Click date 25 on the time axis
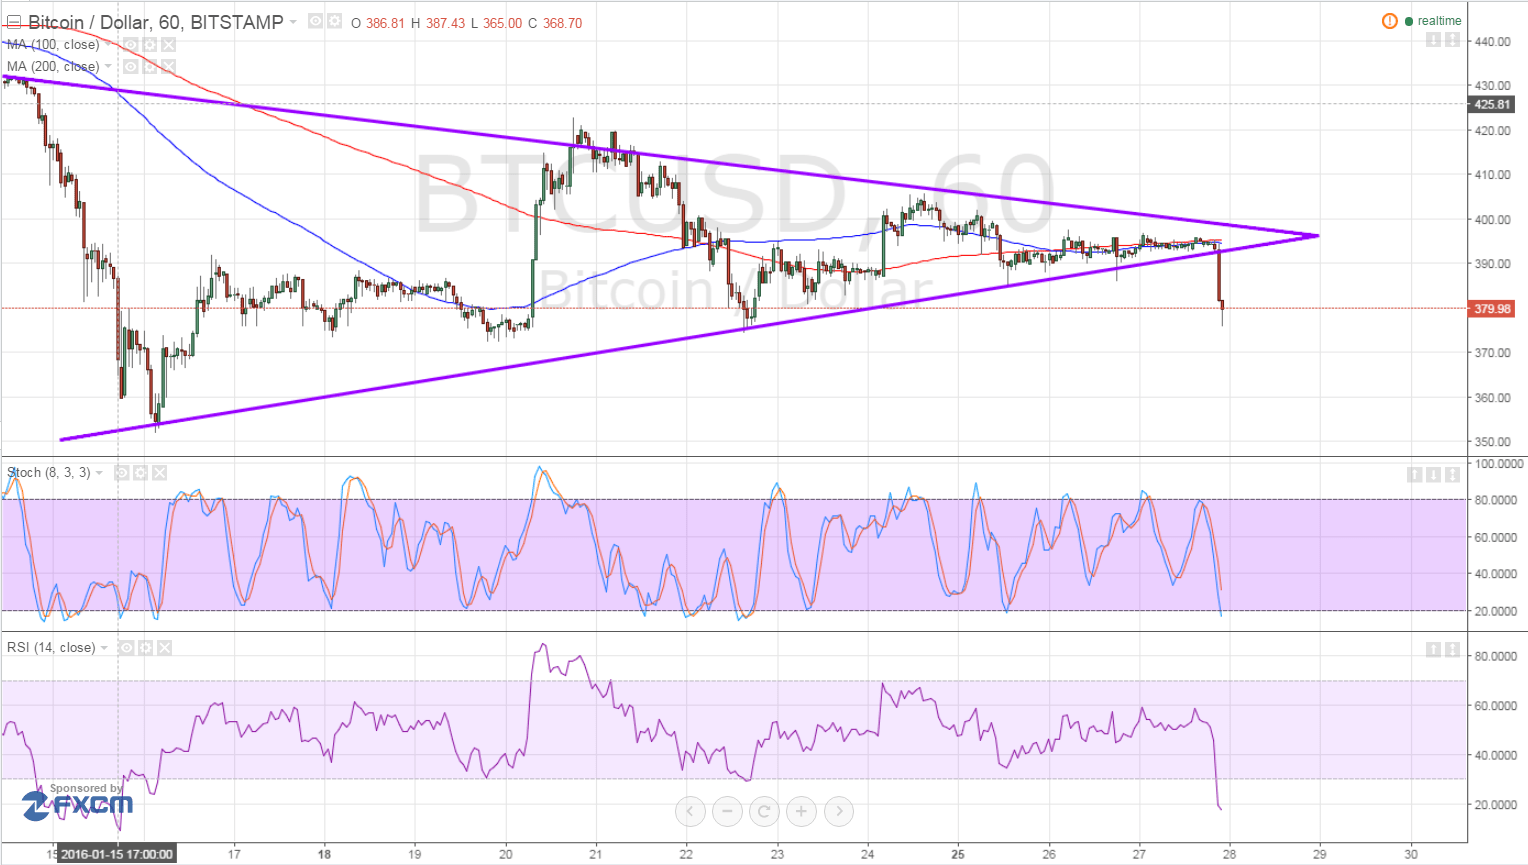 tap(958, 854)
